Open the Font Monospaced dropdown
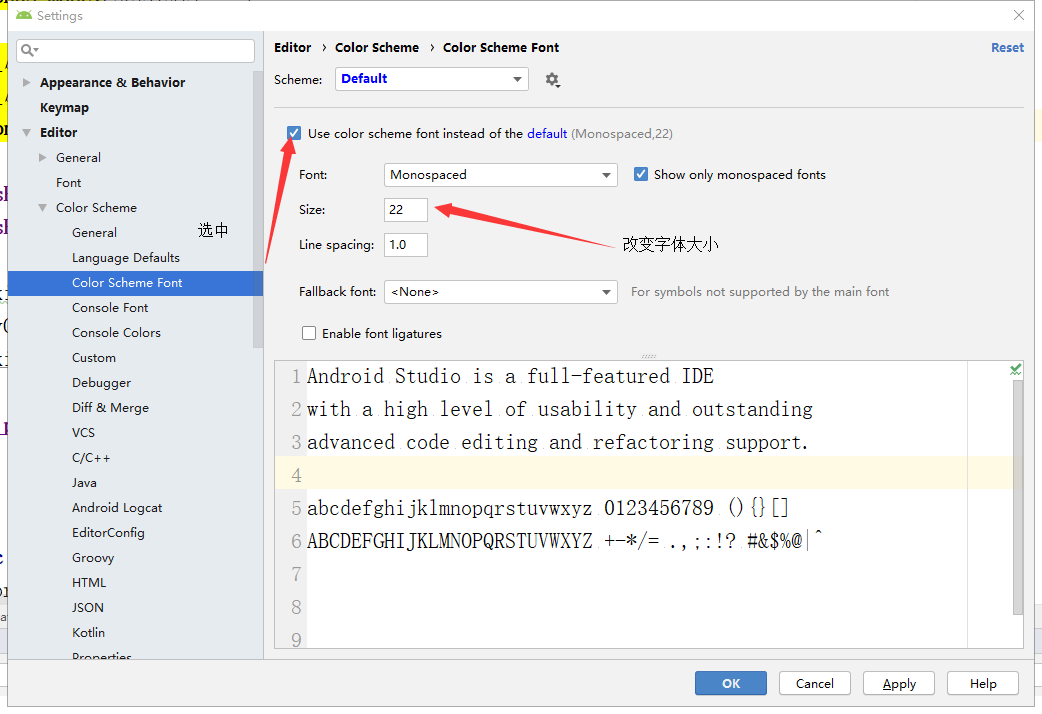 [x=500, y=175]
